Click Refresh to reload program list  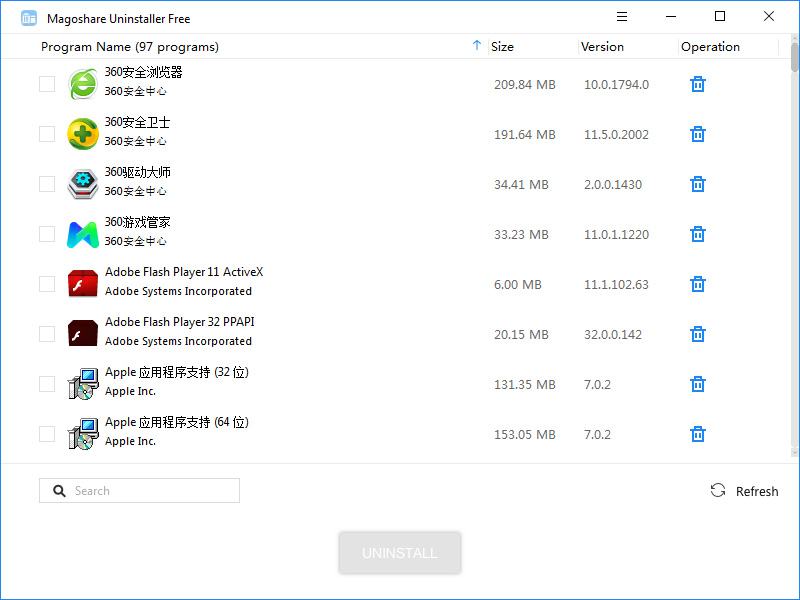coord(745,491)
